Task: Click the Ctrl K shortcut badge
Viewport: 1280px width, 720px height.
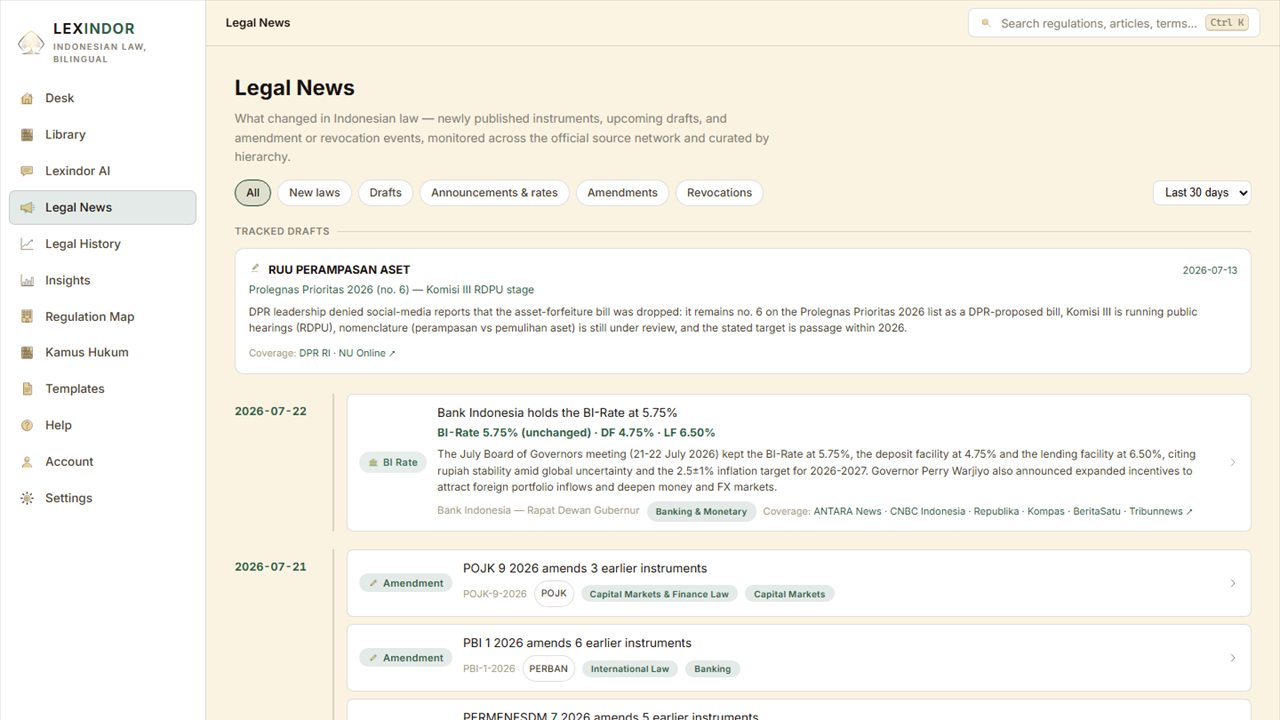Action: point(1227,23)
